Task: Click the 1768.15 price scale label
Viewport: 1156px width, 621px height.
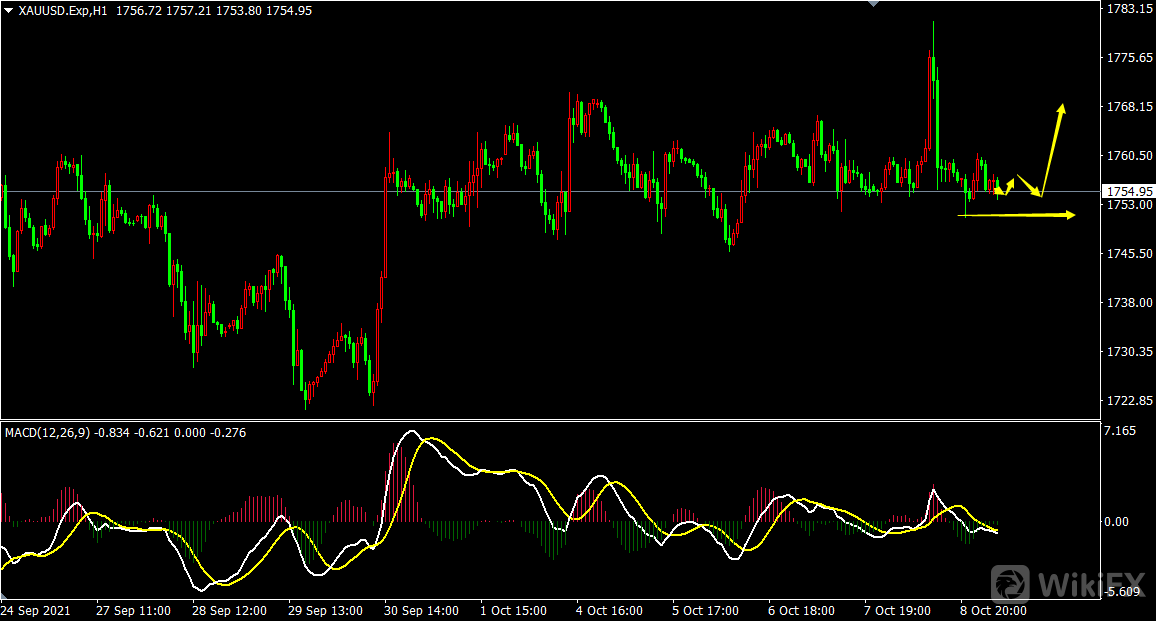Action: coord(1126,107)
